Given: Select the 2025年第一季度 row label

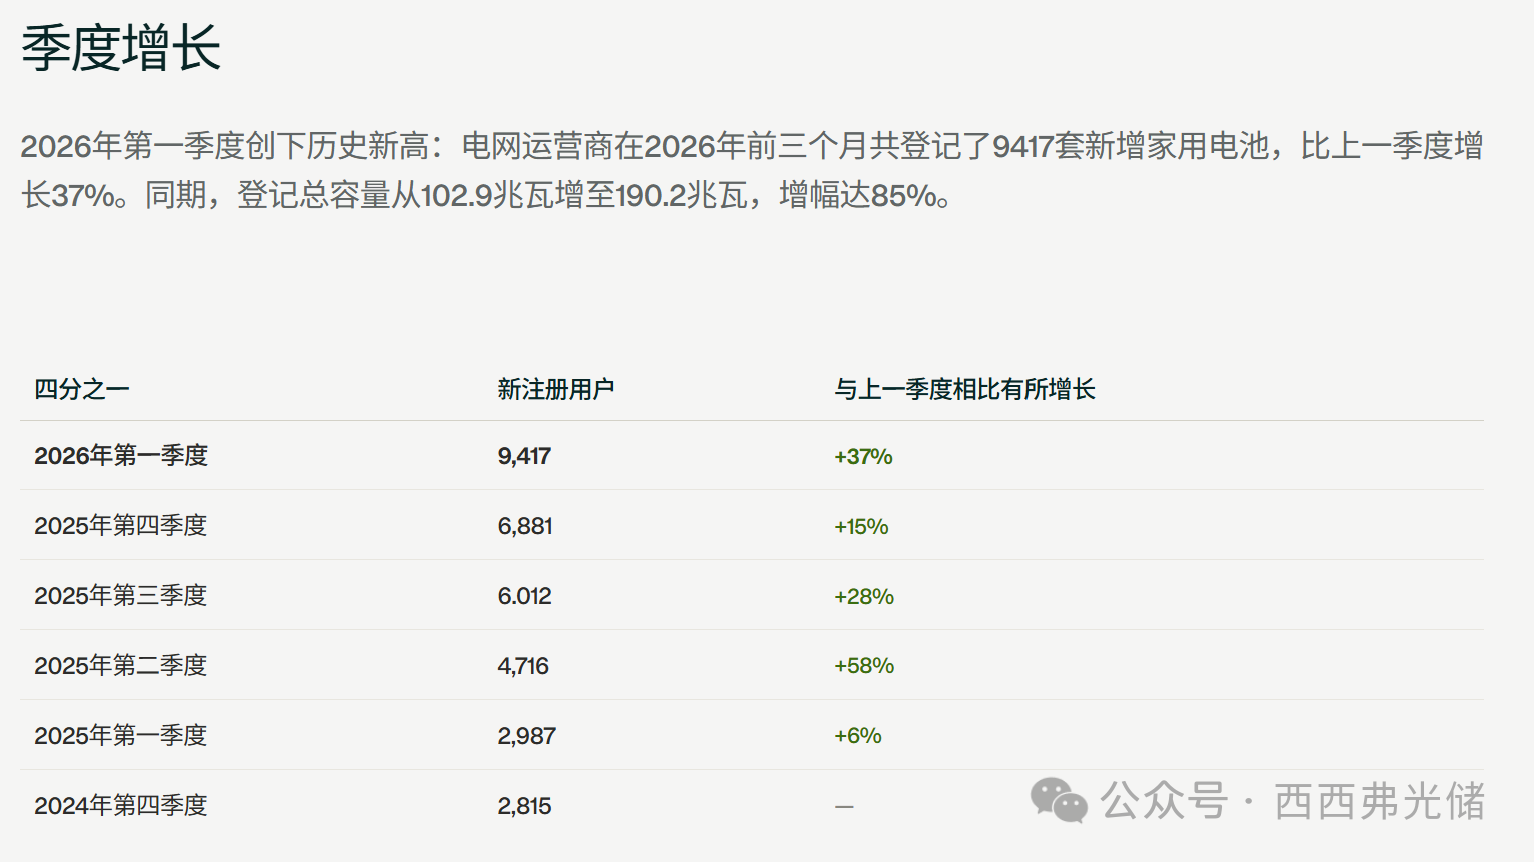Looking at the screenshot, I should (x=121, y=736).
